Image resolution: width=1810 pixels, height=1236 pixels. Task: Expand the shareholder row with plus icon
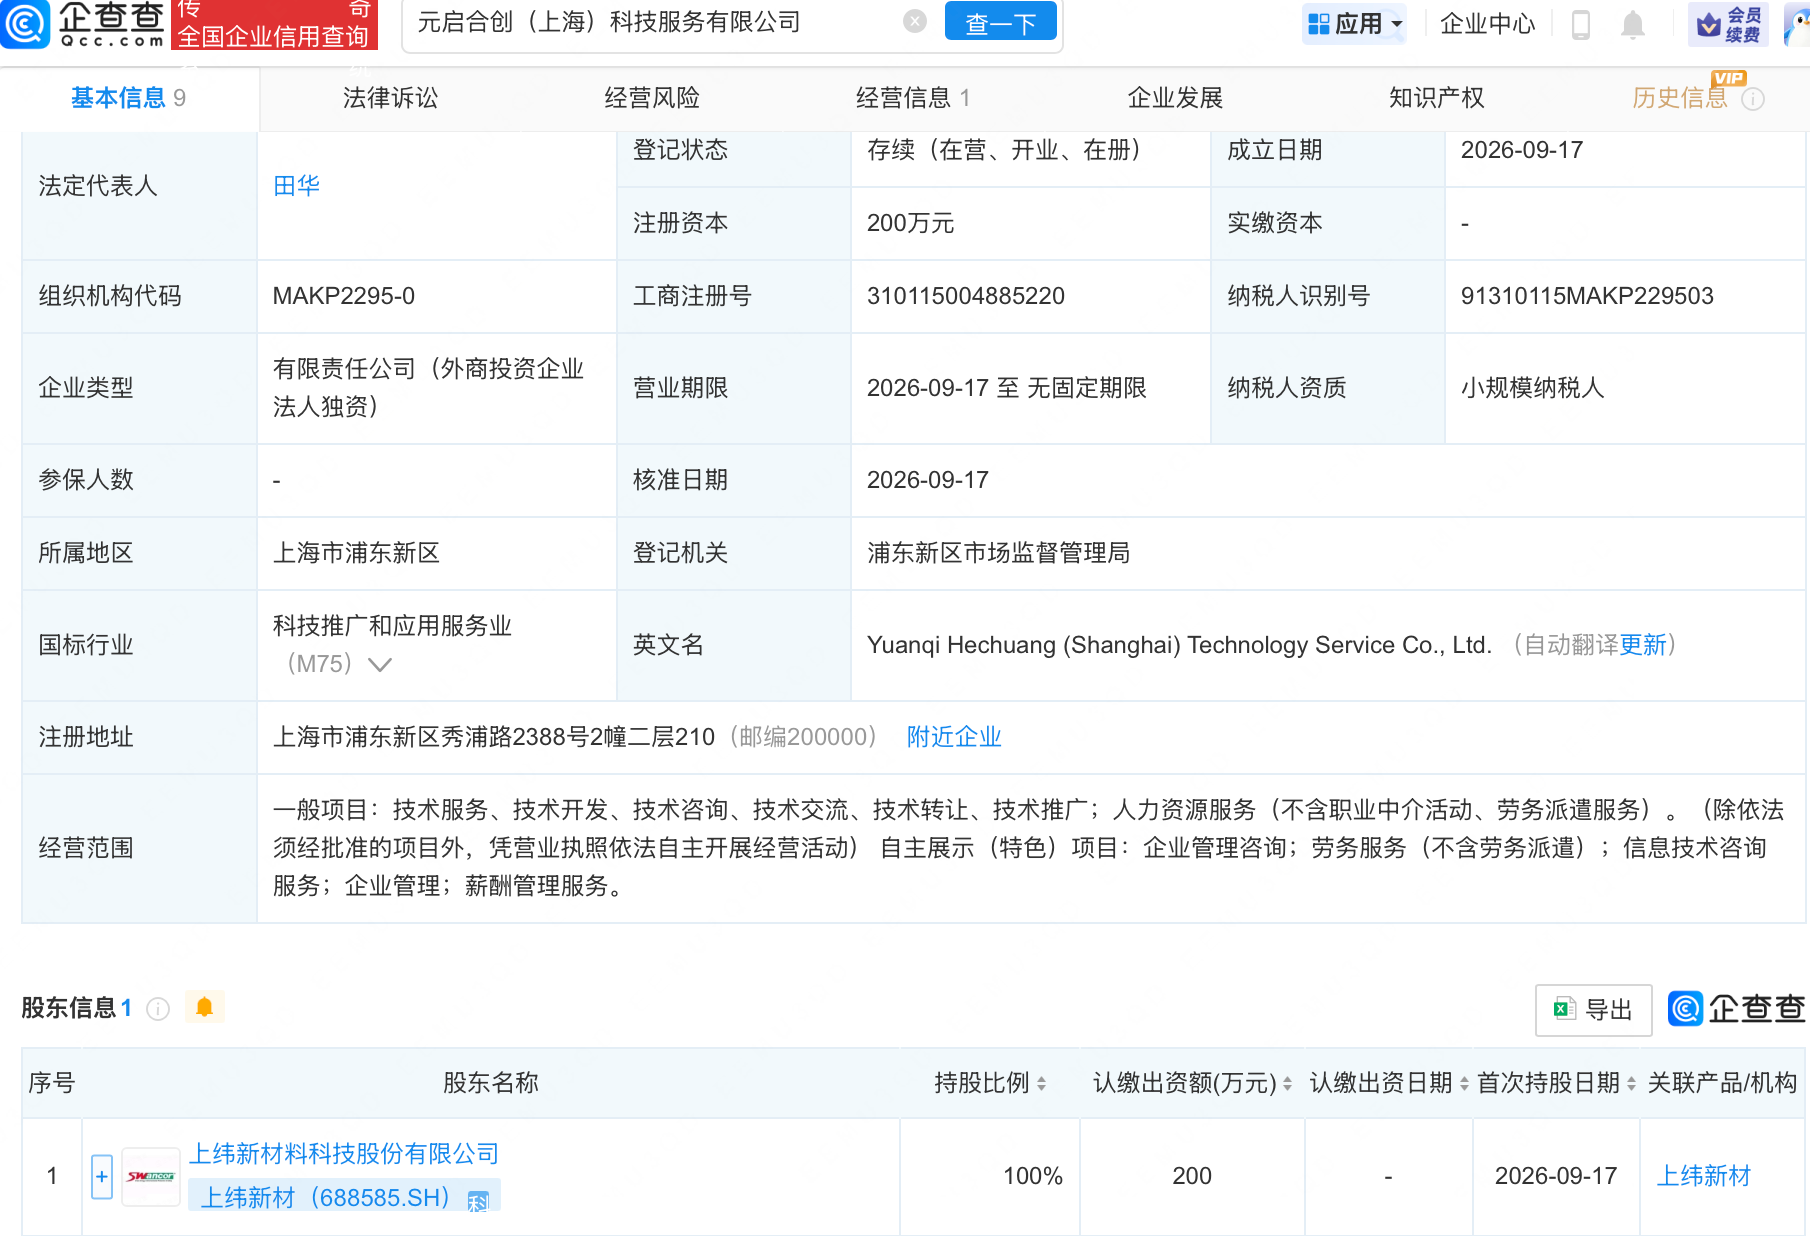(102, 1177)
